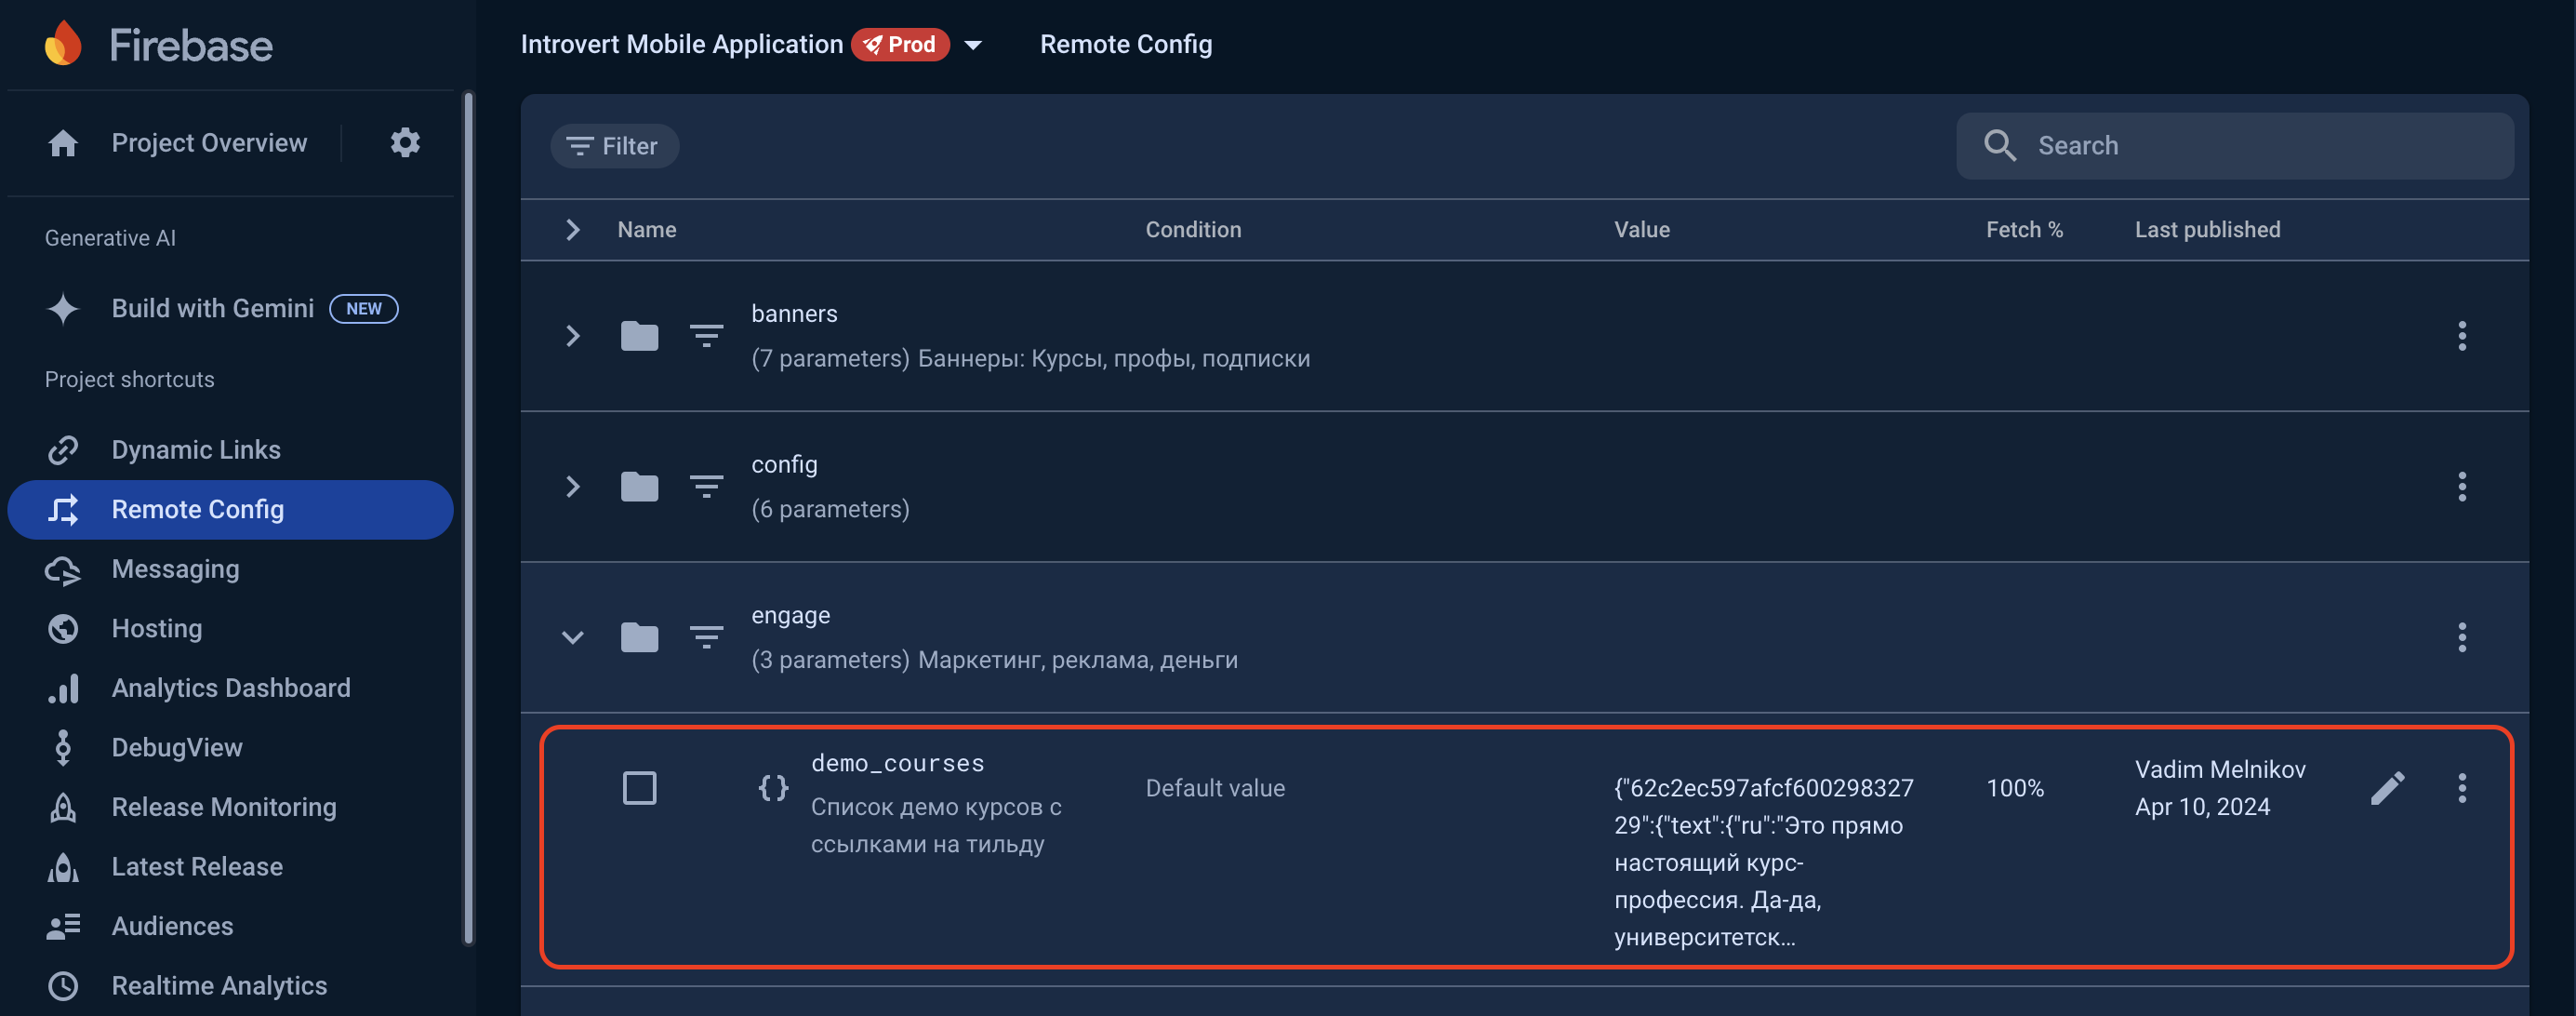Click the Filter button
This screenshot has width=2576, height=1016.
[x=614, y=146]
